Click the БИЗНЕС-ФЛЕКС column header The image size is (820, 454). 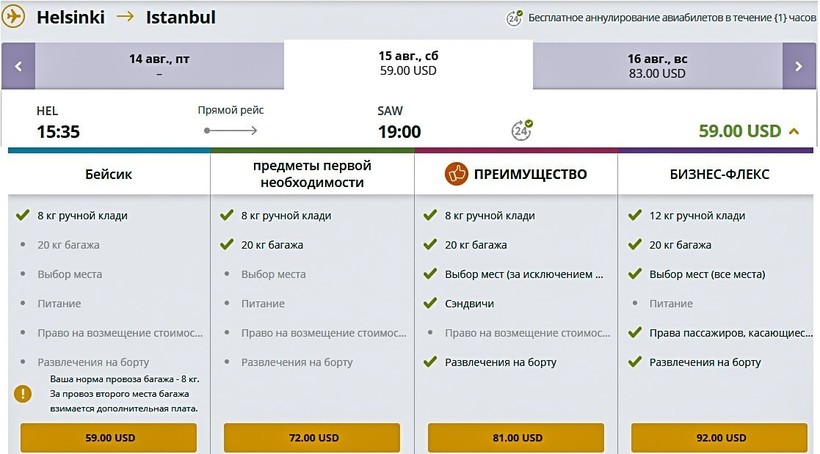point(718,174)
